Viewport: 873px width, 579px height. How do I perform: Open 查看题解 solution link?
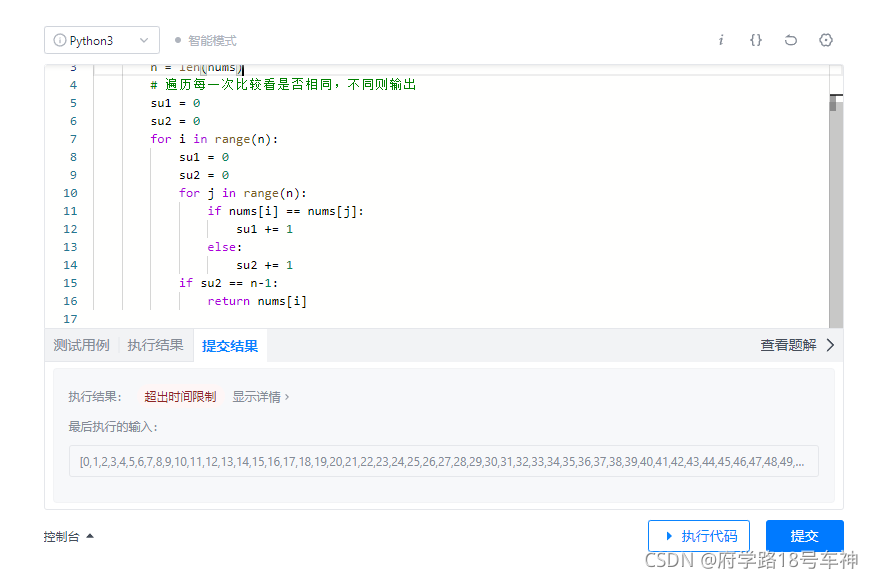pos(788,345)
